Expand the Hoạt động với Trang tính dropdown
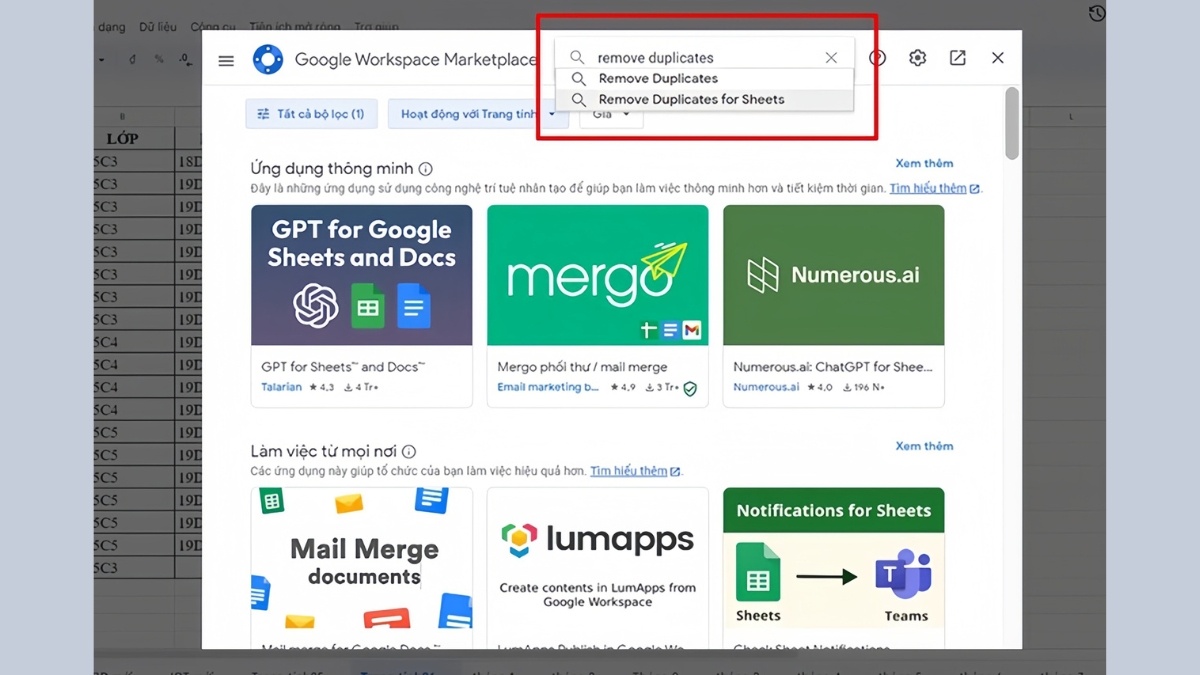The image size is (1200, 675). click(478, 114)
